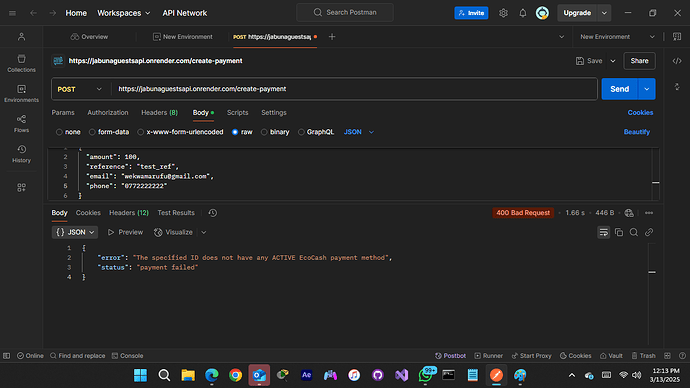690x388 pixels.
Task: Open the Collections sidebar panel
Action: point(21,63)
